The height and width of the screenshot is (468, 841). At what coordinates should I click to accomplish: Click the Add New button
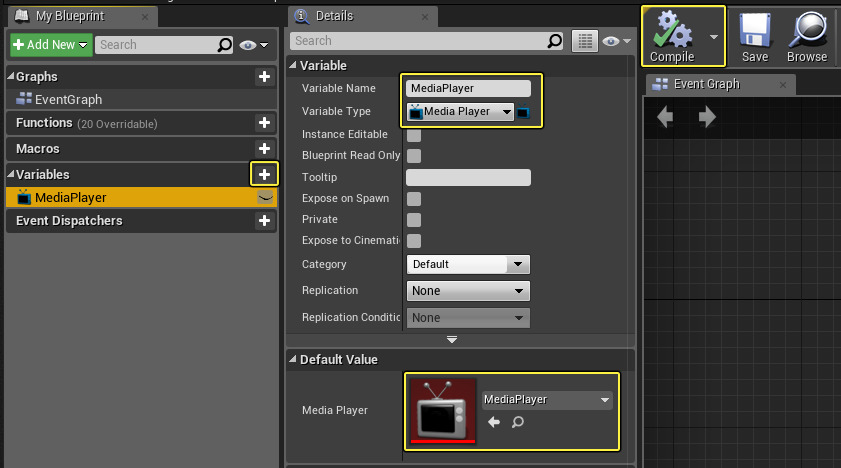tap(50, 45)
